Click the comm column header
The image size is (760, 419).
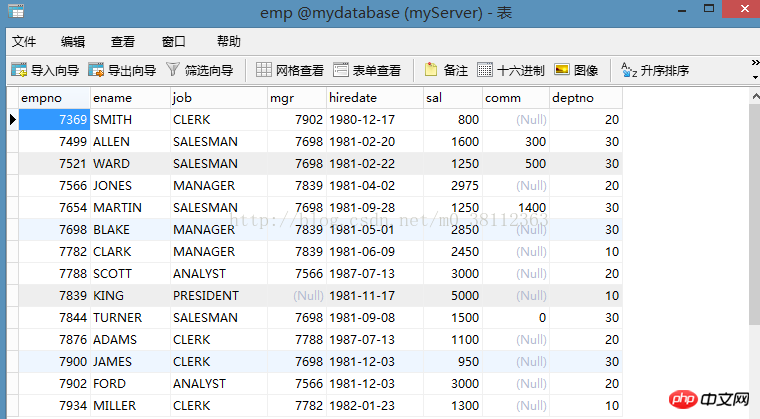tap(516, 98)
